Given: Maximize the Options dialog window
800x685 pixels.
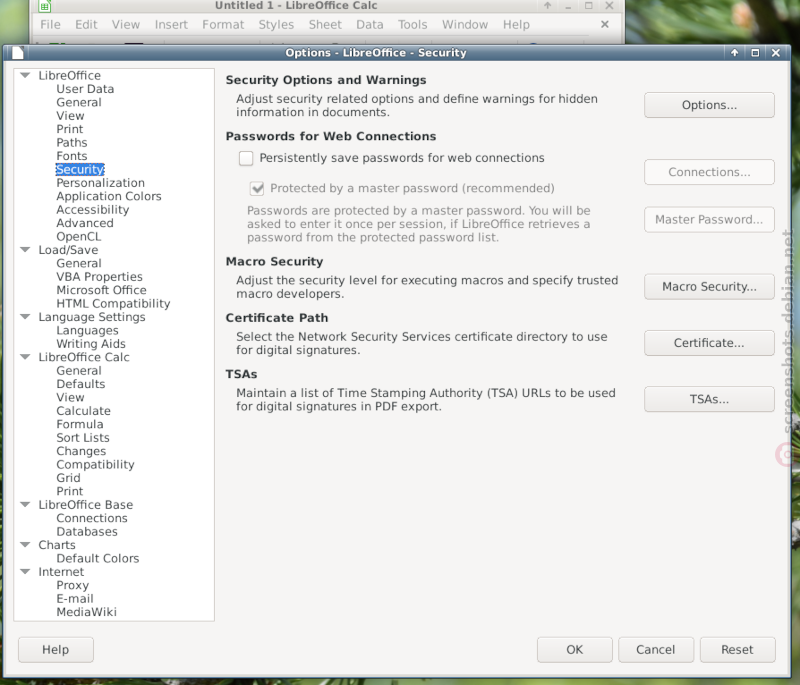Looking at the screenshot, I should point(755,53).
